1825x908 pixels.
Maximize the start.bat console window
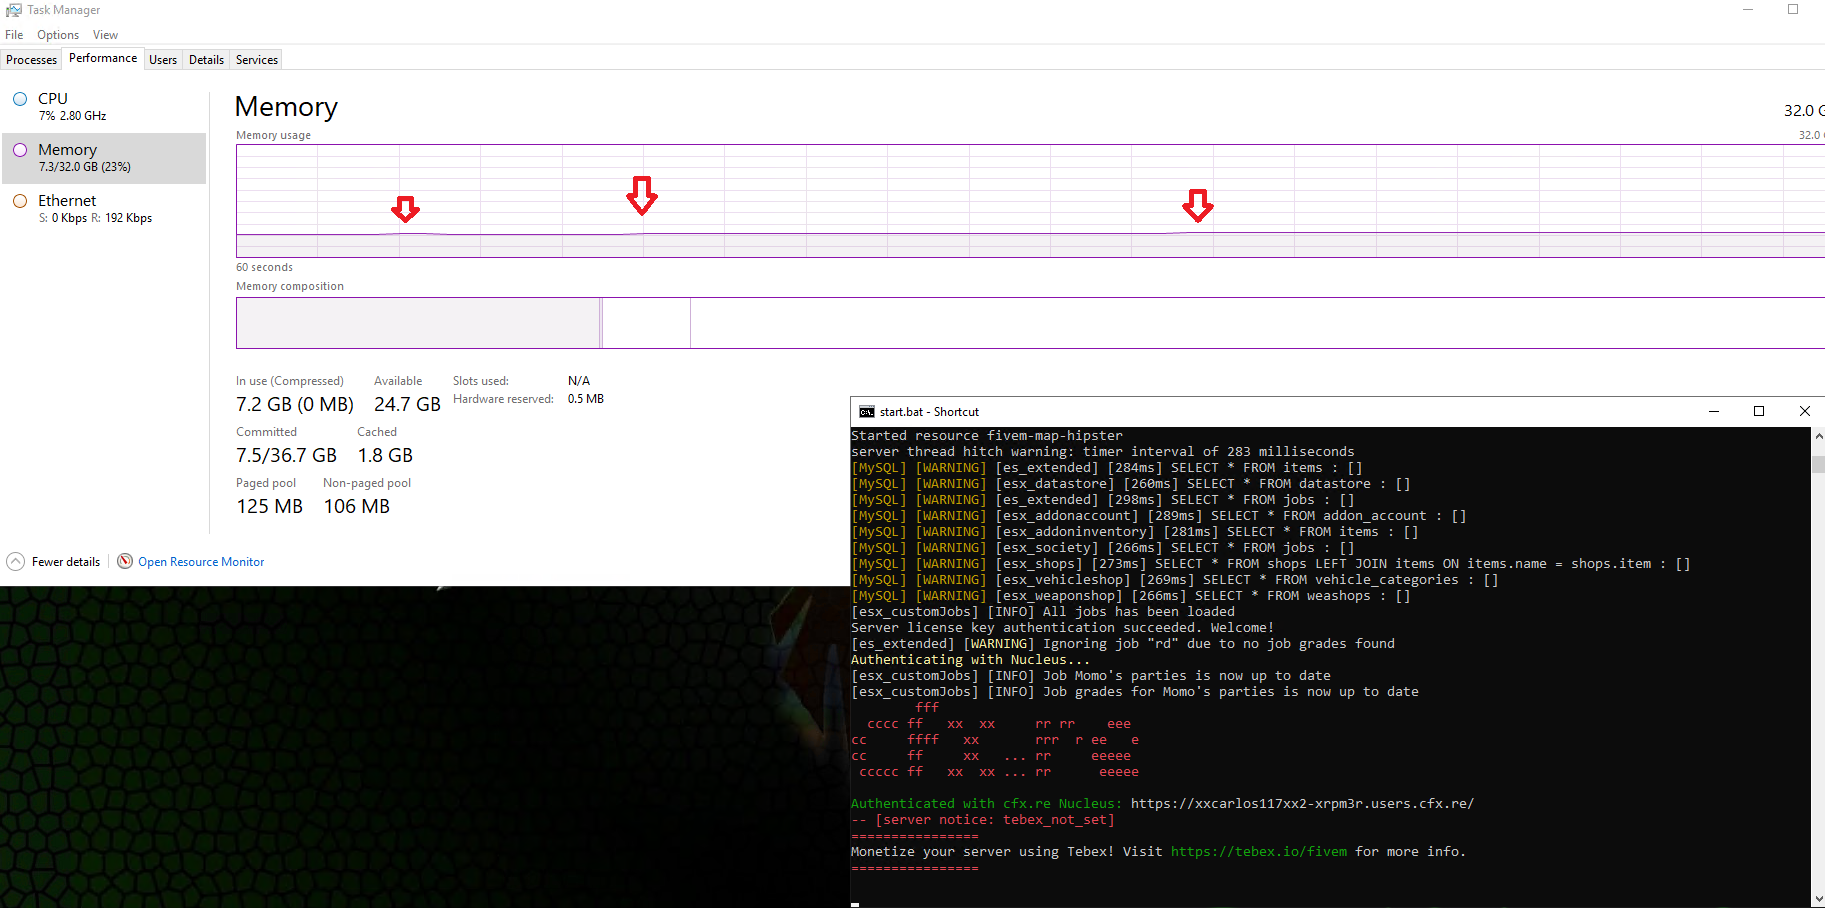(1759, 411)
